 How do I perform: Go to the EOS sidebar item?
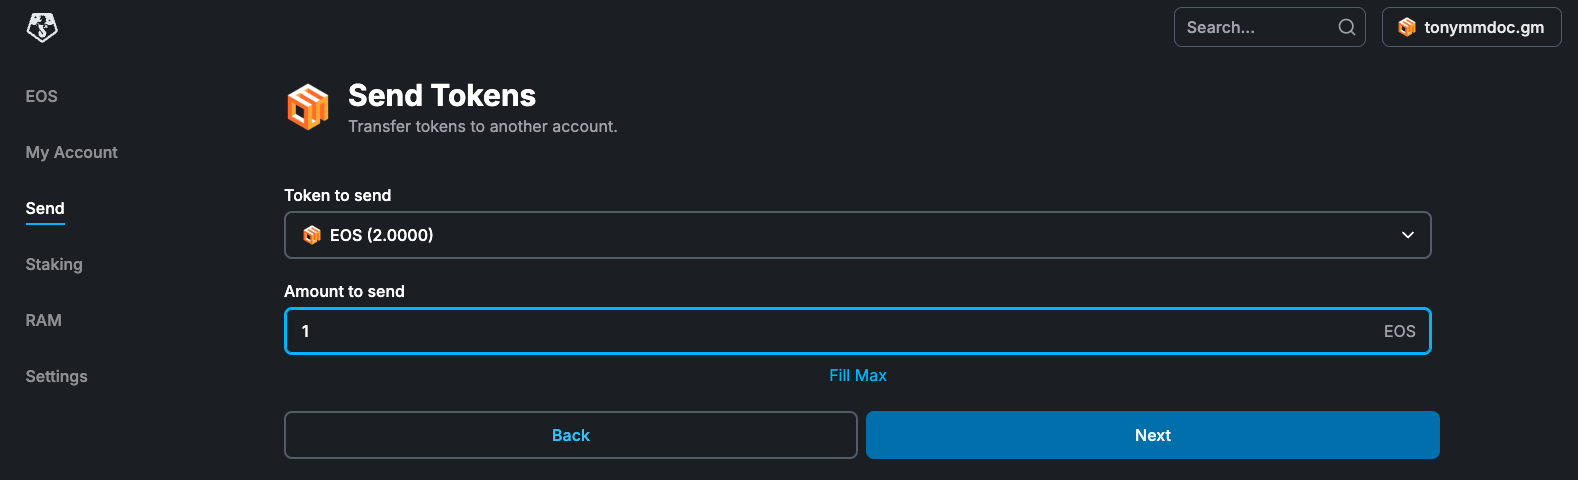pyautogui.click(x=42, y=96)
